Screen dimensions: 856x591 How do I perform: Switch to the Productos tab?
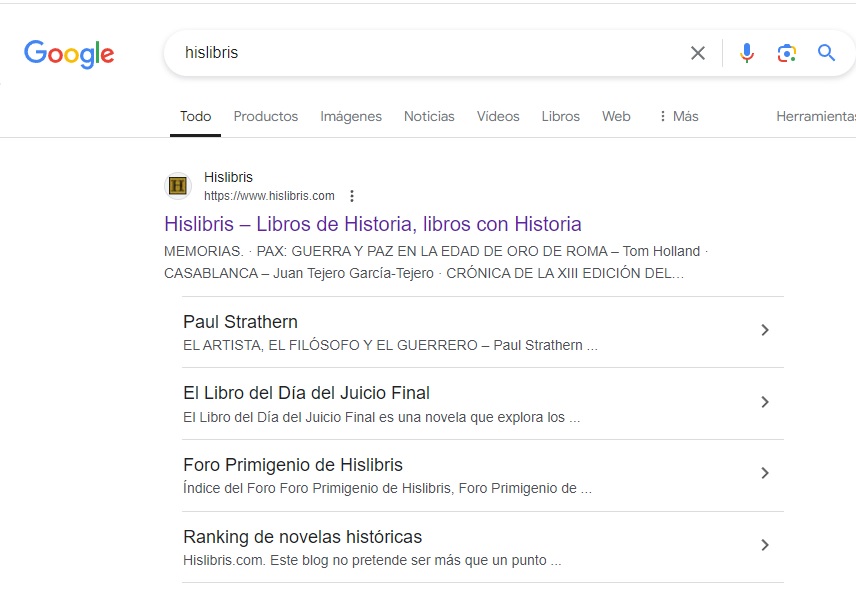click(x=266, y=116)
